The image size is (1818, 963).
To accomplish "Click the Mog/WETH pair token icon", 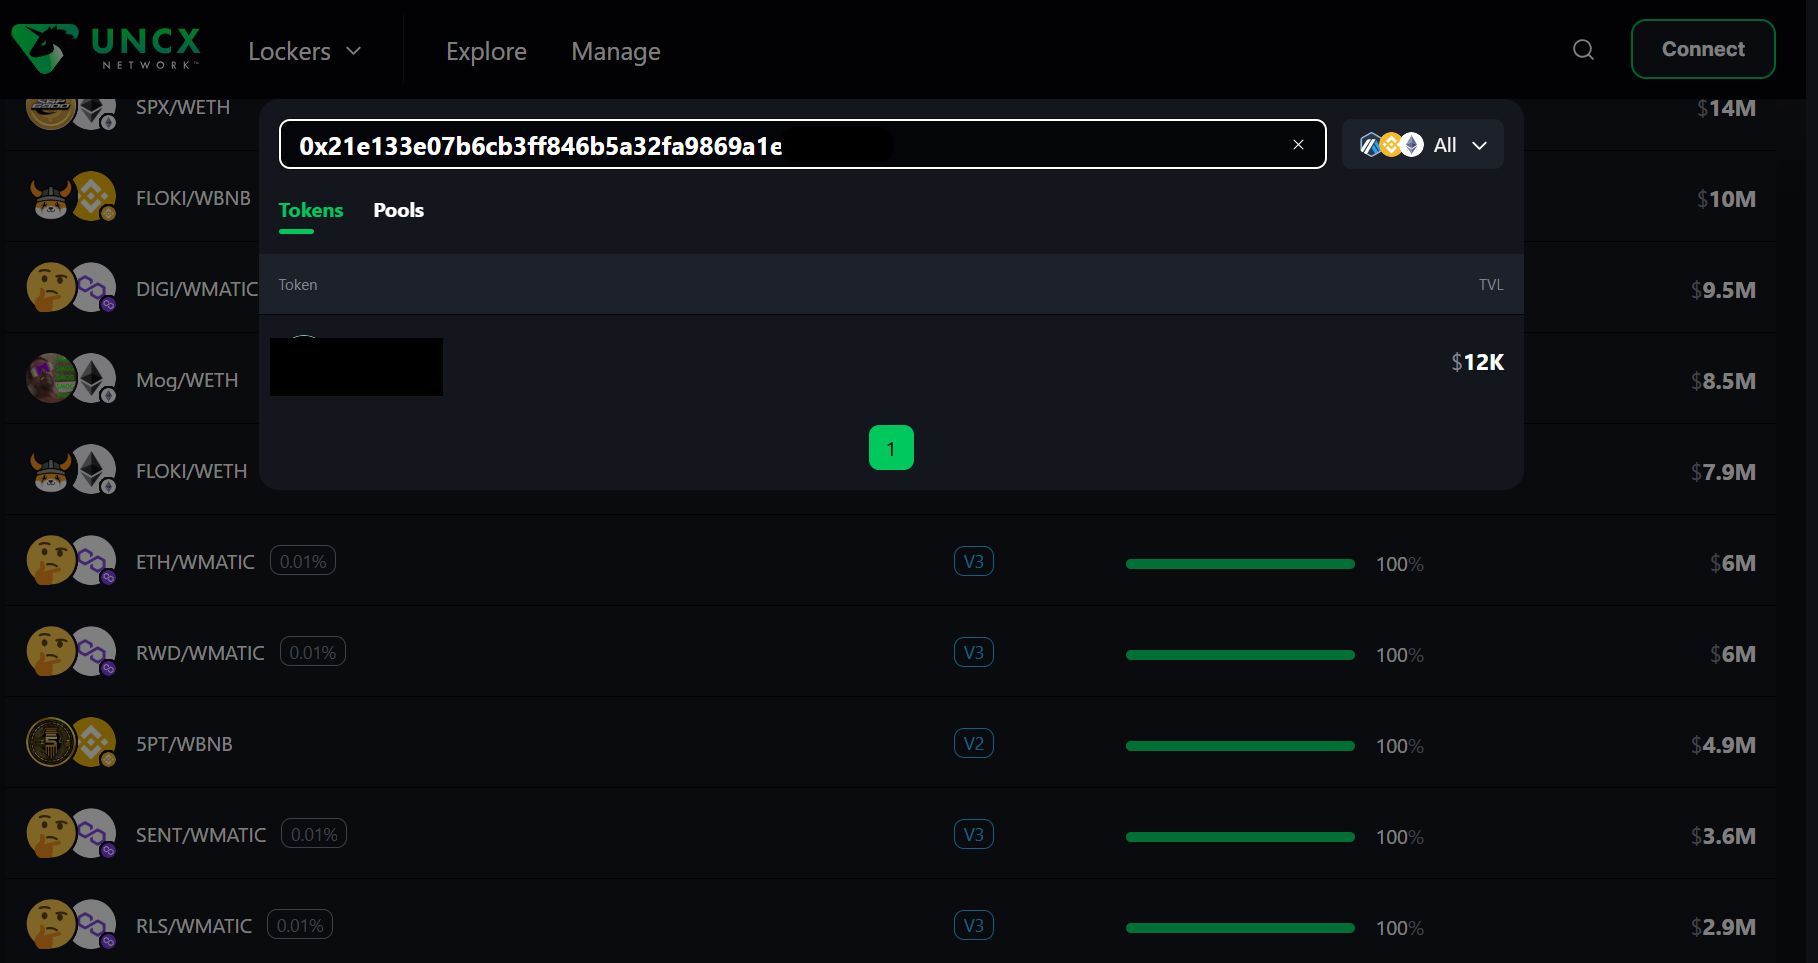I will [x=71, y=380].
